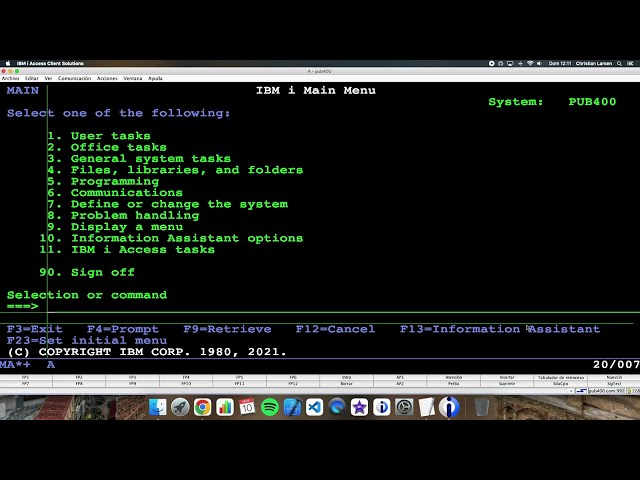This screenshot has height=480, width=640.
Task: Click the Borrar keypad button
Action: pyautogui.click(x=346, y=384)
